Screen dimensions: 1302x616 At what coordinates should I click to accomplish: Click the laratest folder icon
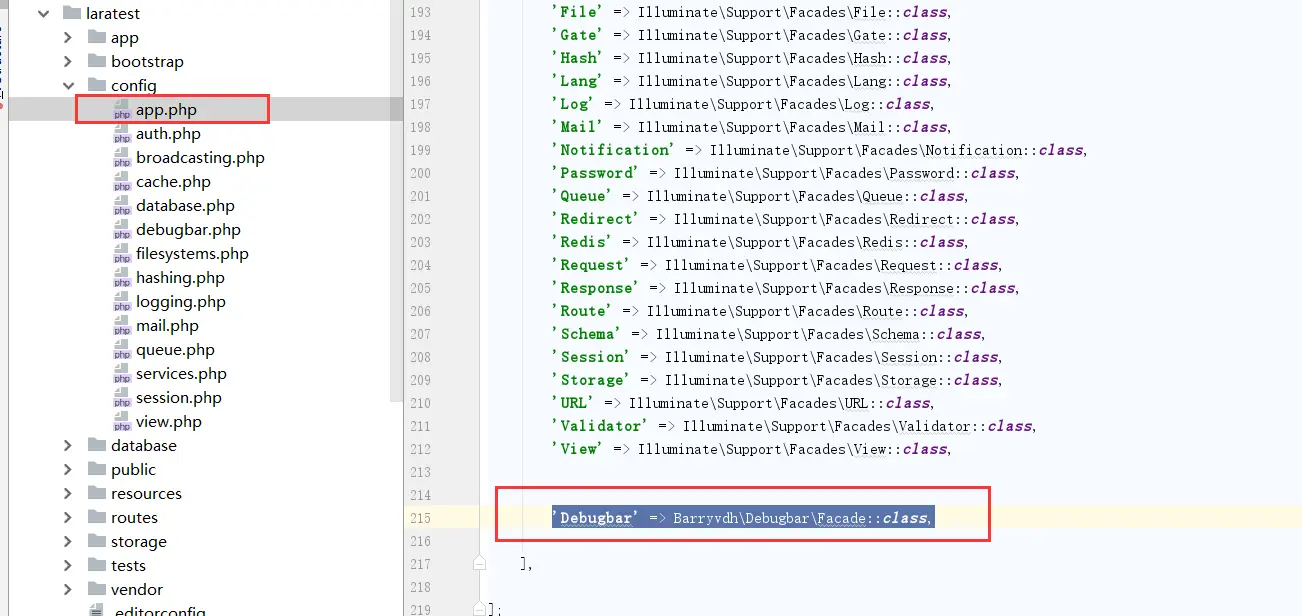pyautogui.click(x=71, y=13)
